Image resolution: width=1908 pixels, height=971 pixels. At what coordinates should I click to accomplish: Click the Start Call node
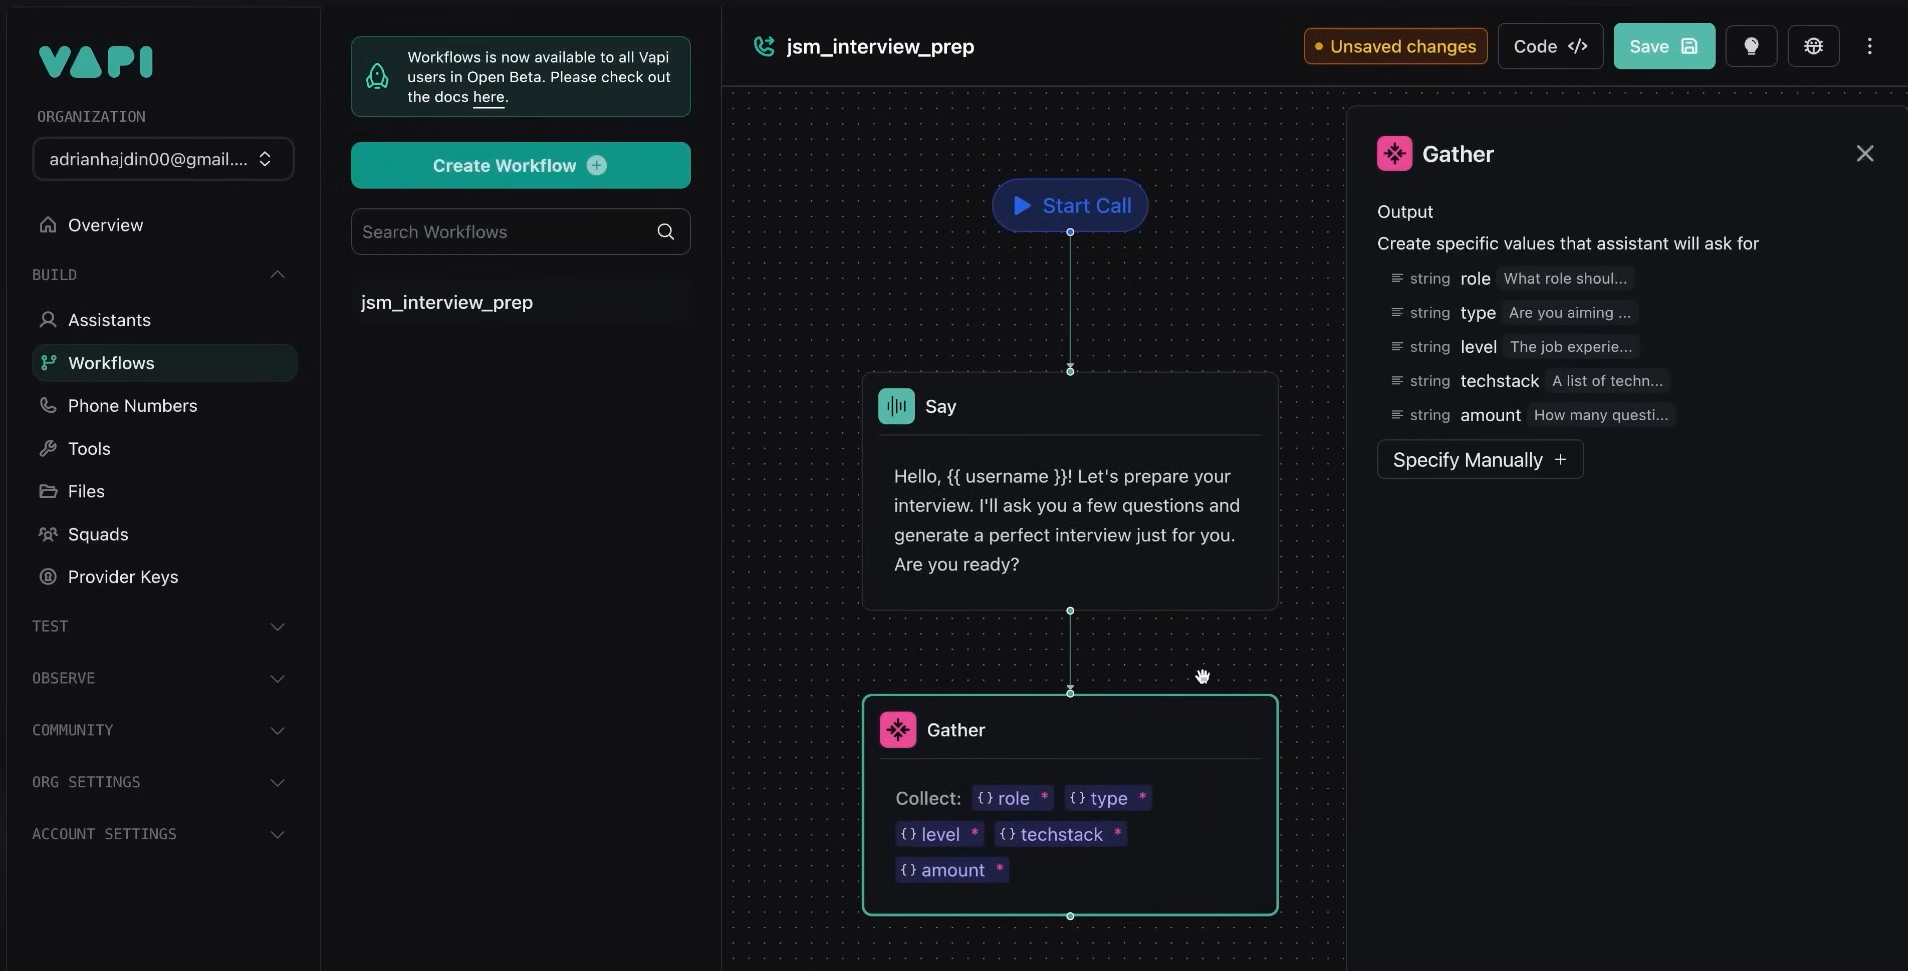point(1070,205)
